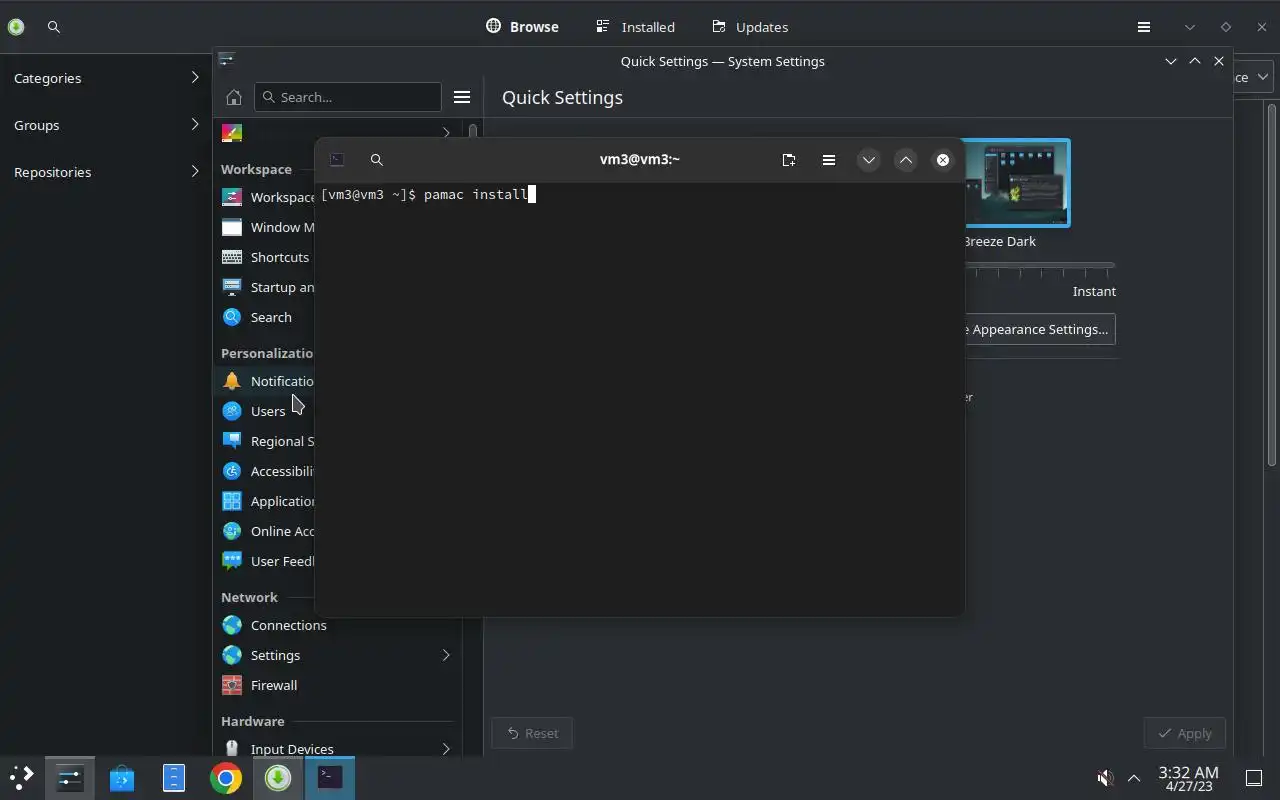Click More Appearance Settings button

point(1039,329)
